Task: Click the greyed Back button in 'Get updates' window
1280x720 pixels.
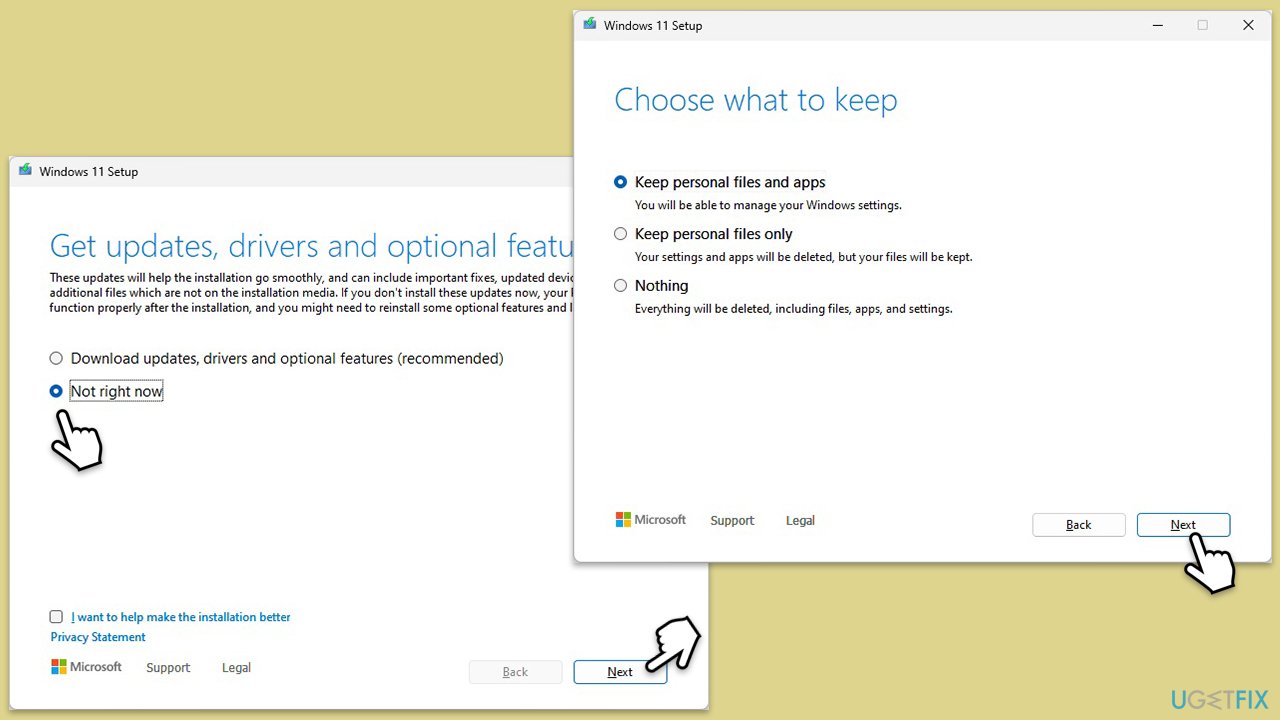Action: [x=515, y=672]
